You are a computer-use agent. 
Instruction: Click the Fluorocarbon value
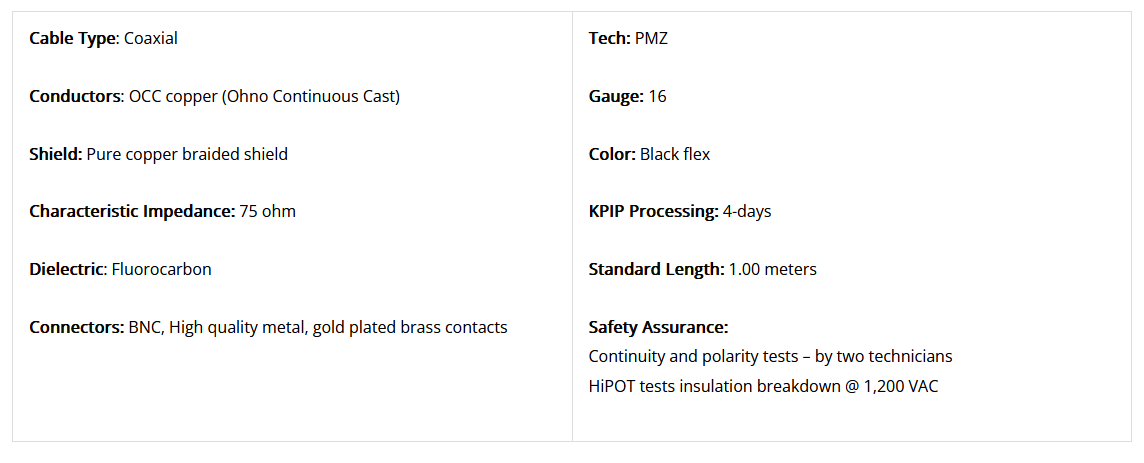(x=161, y=270)
